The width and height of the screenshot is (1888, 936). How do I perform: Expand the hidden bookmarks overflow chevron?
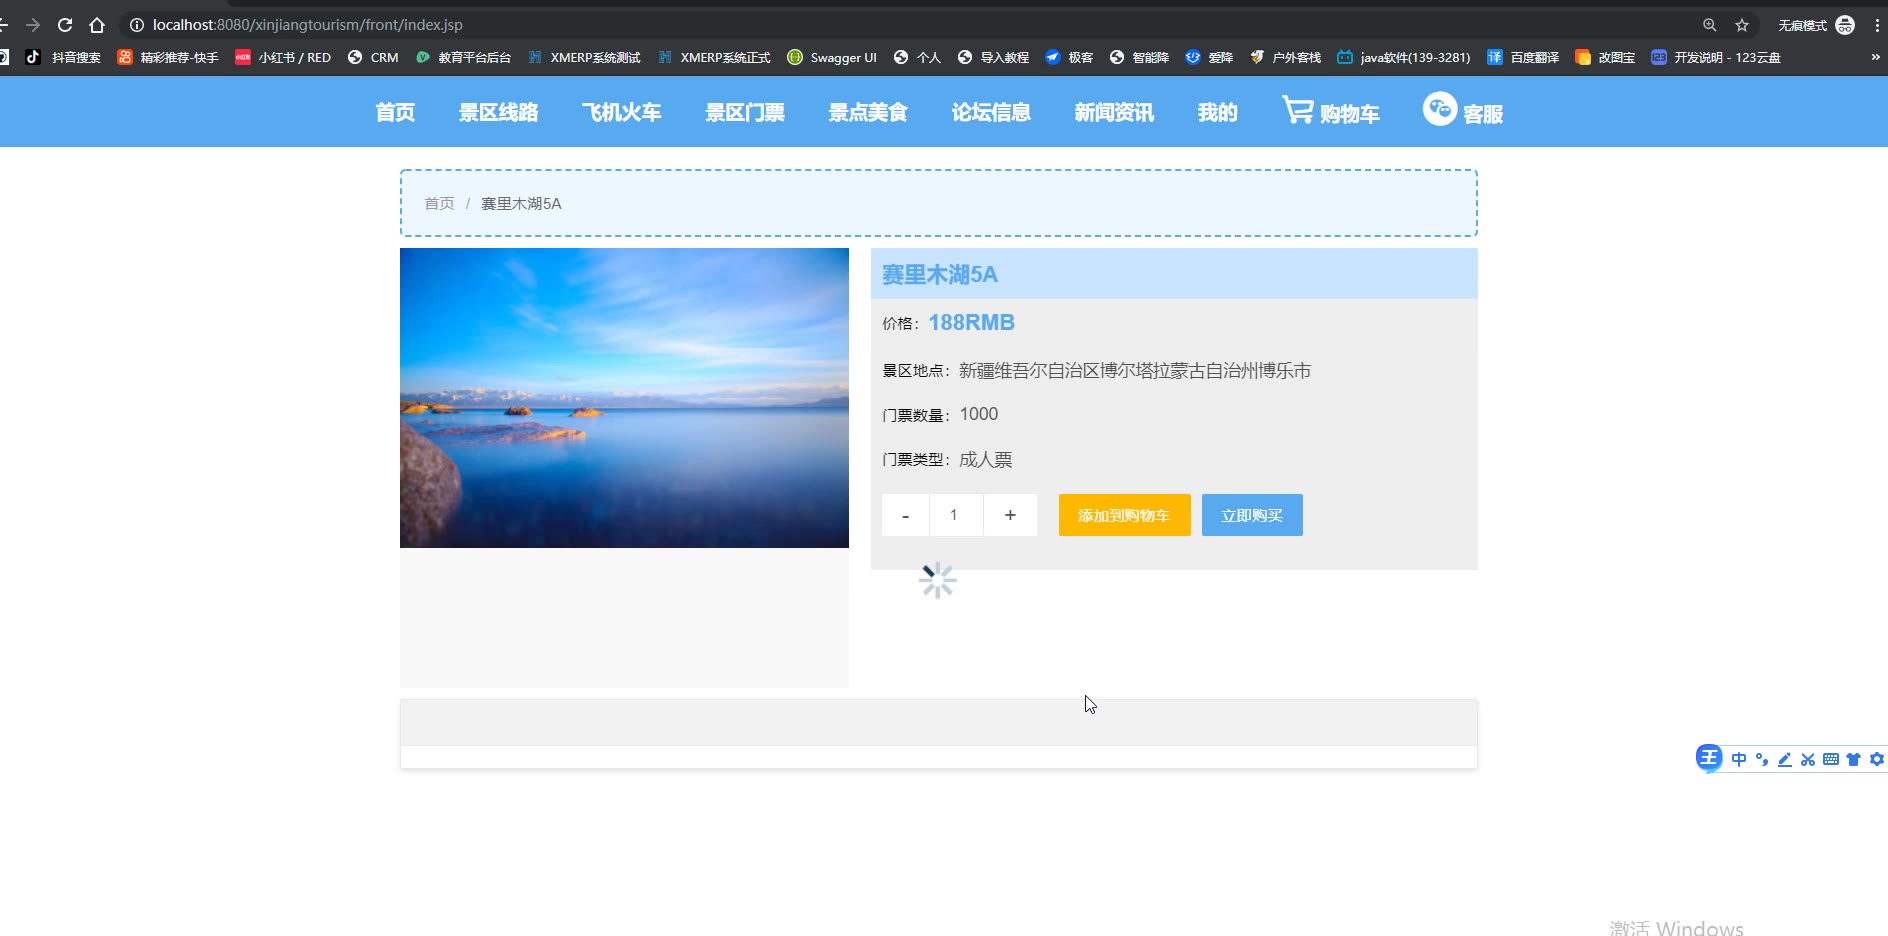click(x=1875, y=58)
